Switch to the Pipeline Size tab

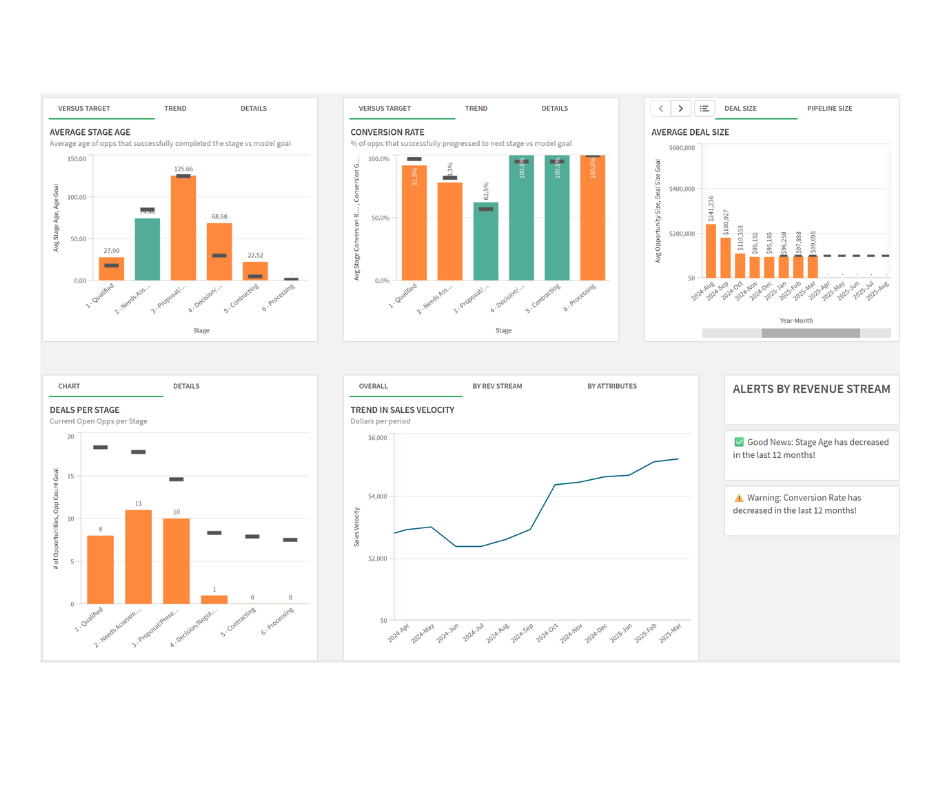[829, 108]
